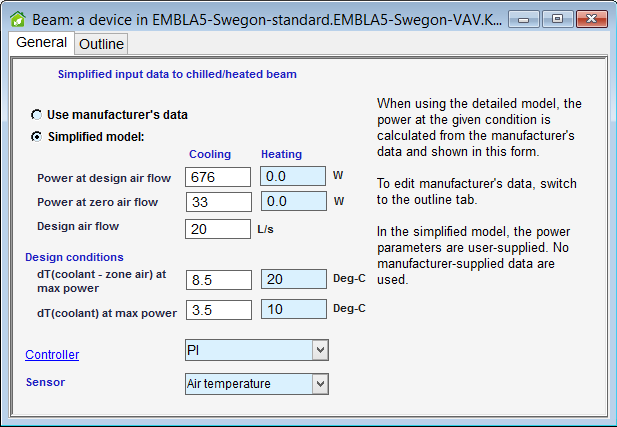Maximize the Beam window

(558, 19)
